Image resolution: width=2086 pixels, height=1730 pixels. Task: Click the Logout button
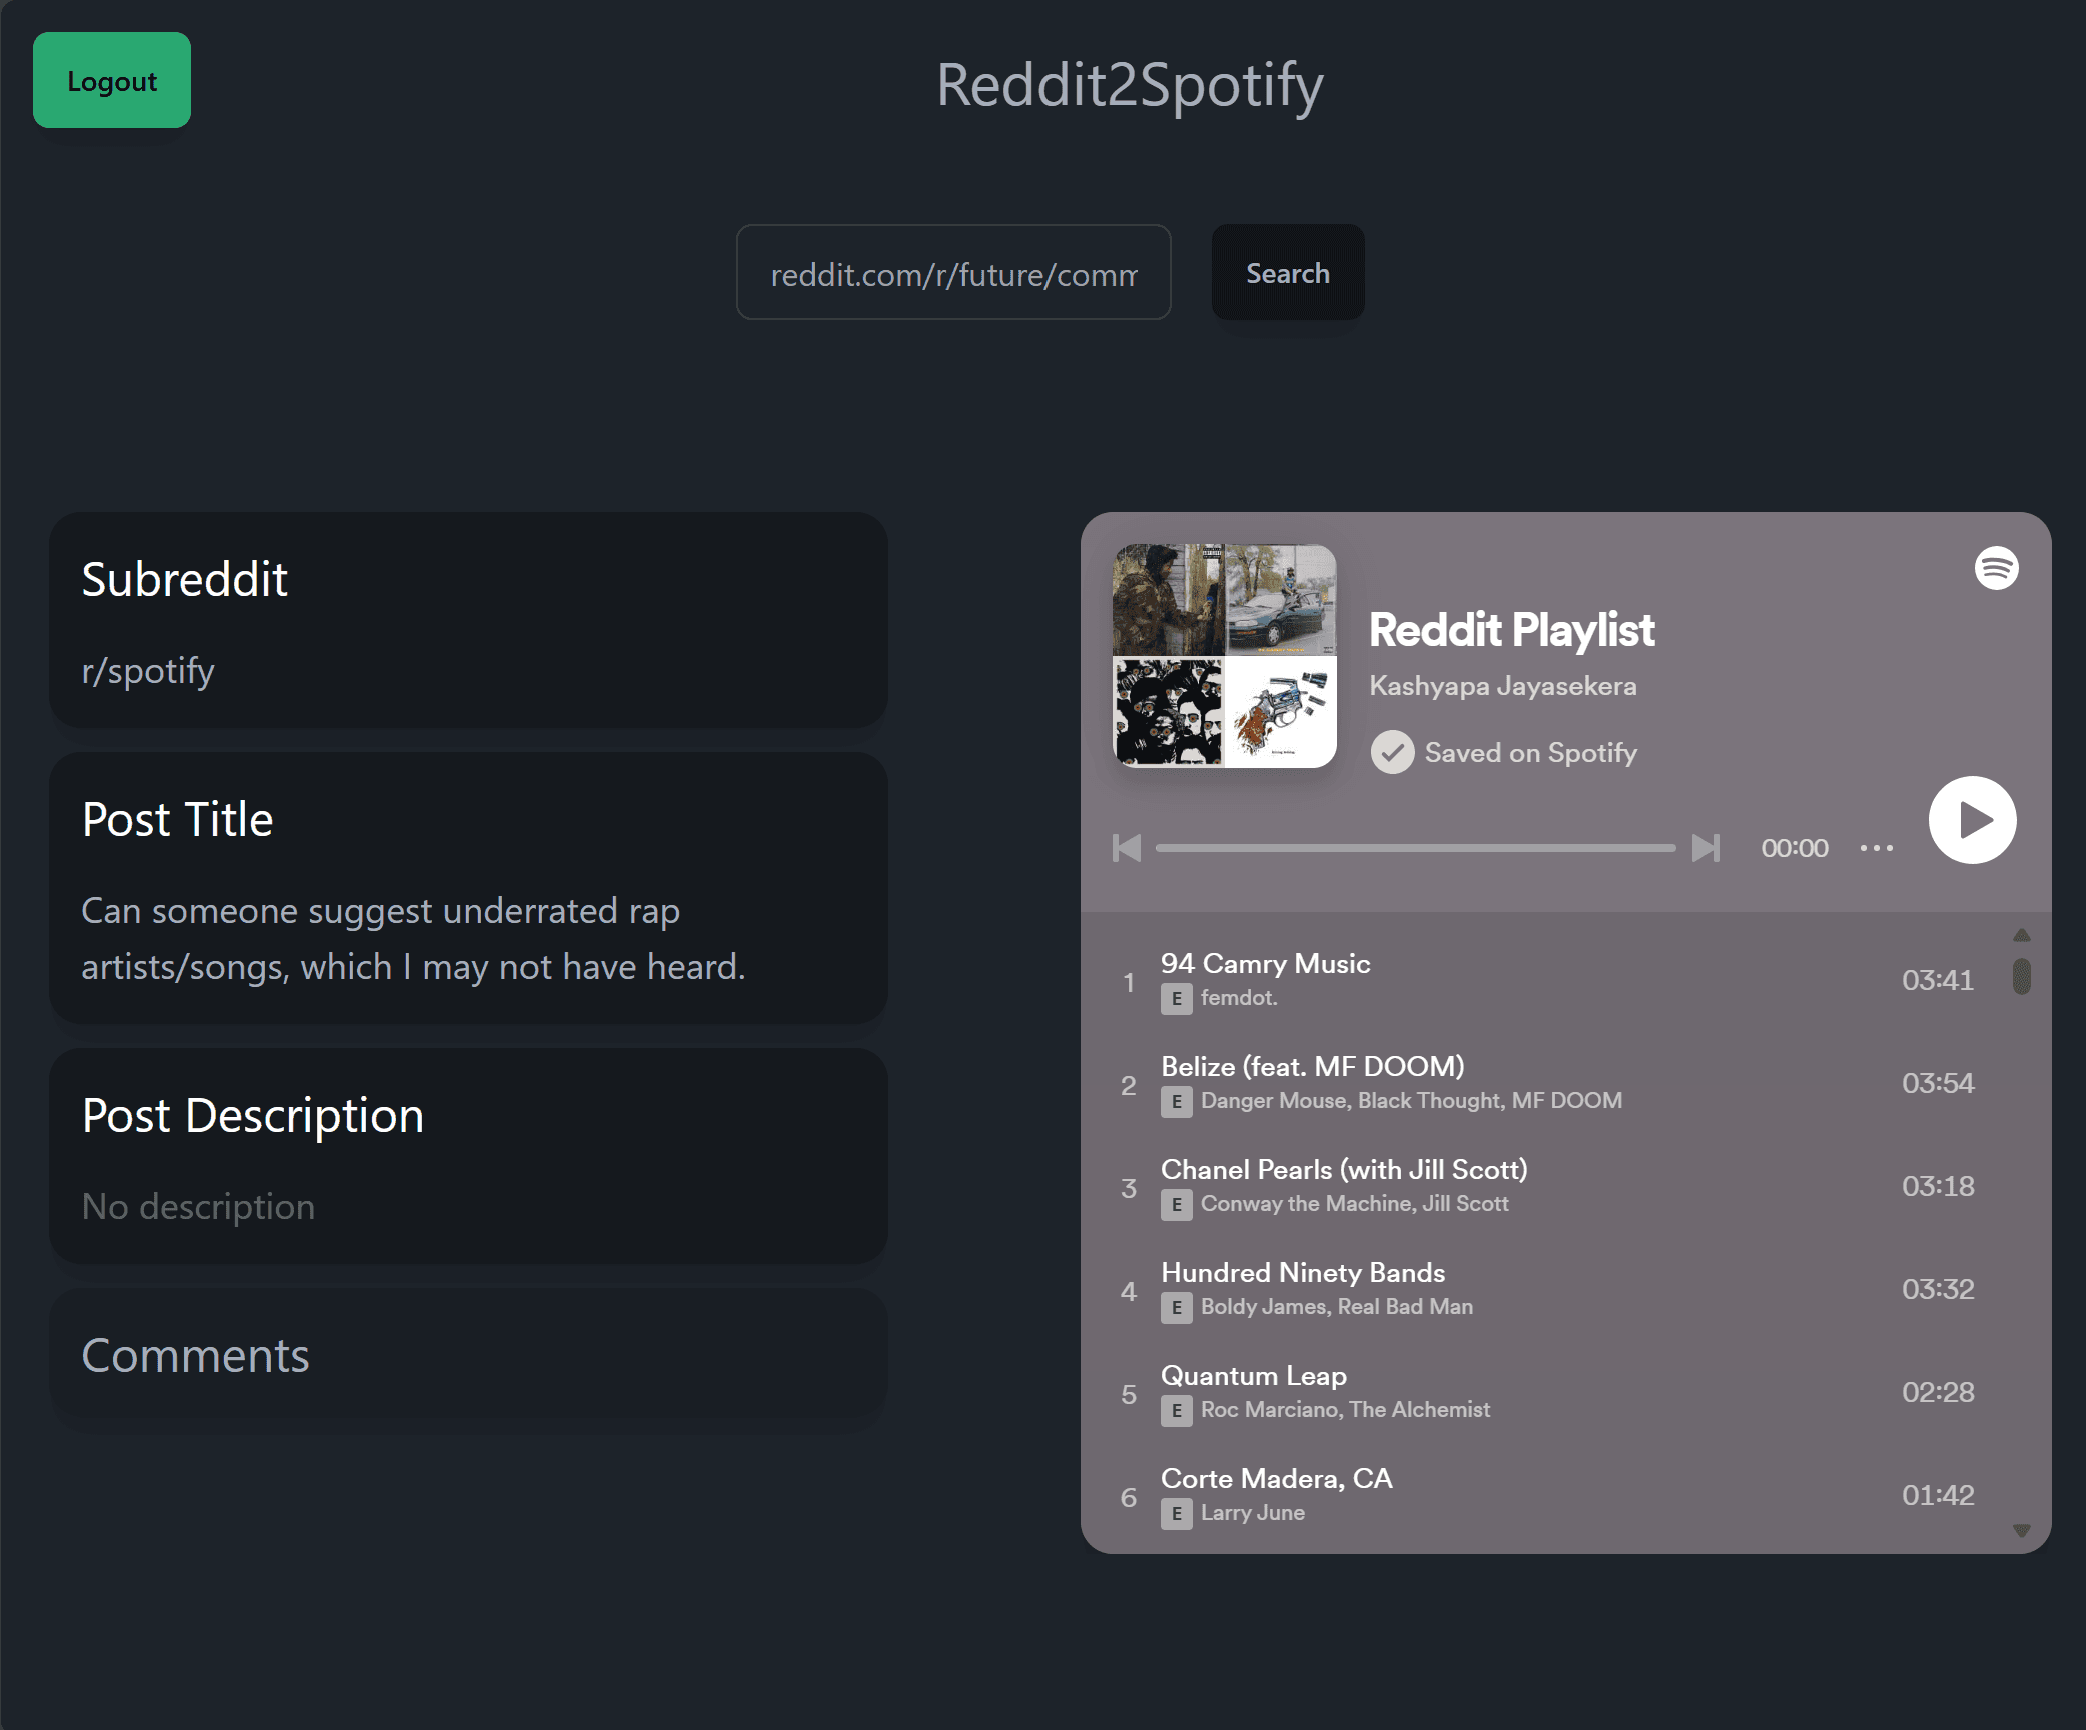click(x=112, y=80)
